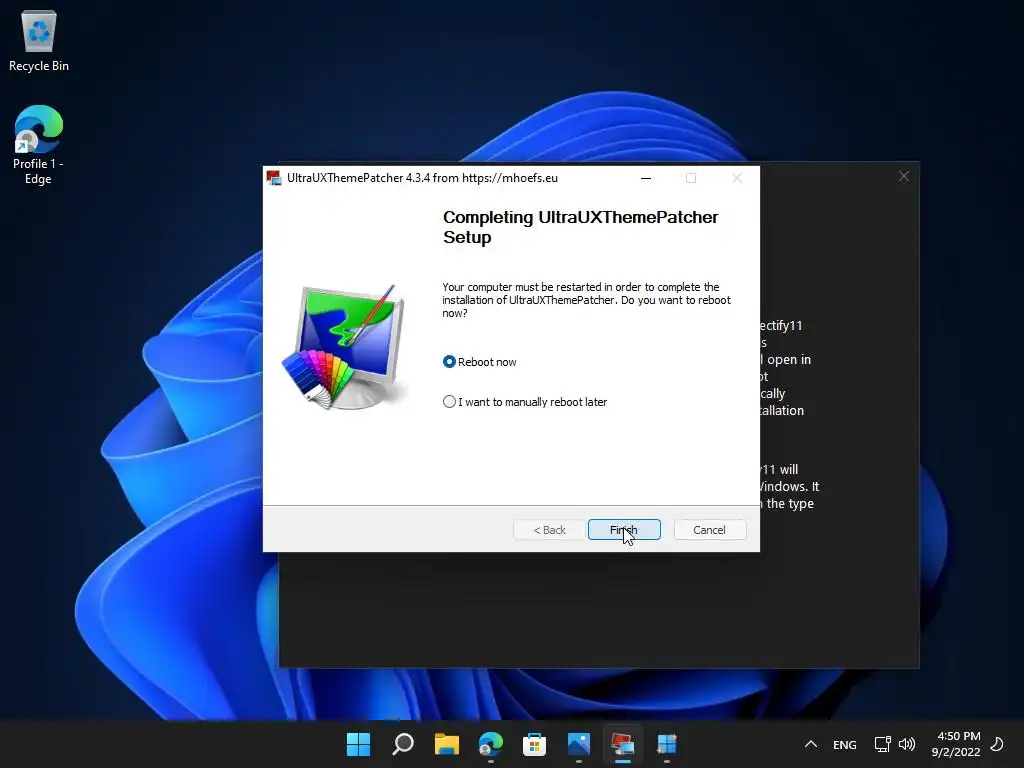The height and width of the screenshot is (768, 1024).
Task: Open the Photos app on taskbar
Action: click(x=579, y=744)
